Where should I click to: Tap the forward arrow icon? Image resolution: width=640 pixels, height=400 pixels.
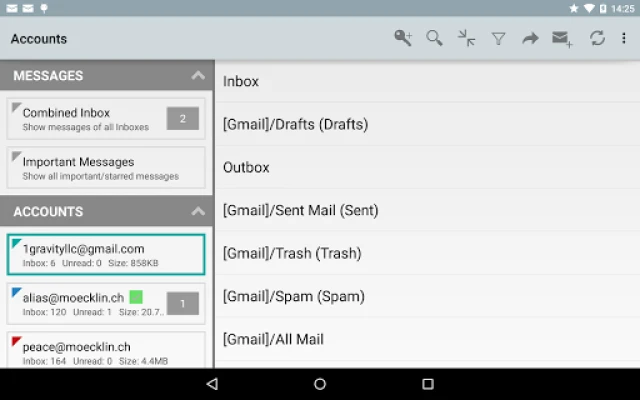click(530, 39)
